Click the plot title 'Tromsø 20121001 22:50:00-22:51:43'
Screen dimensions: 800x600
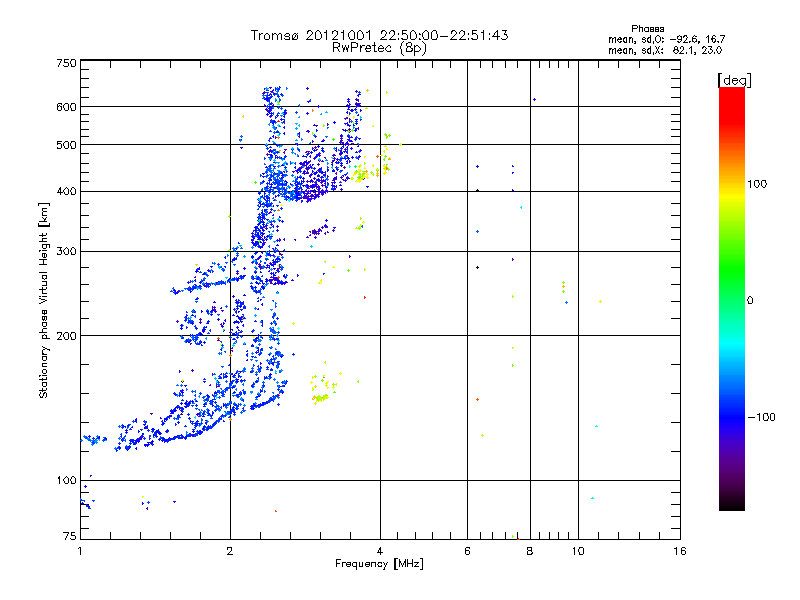tap(380, 35)
